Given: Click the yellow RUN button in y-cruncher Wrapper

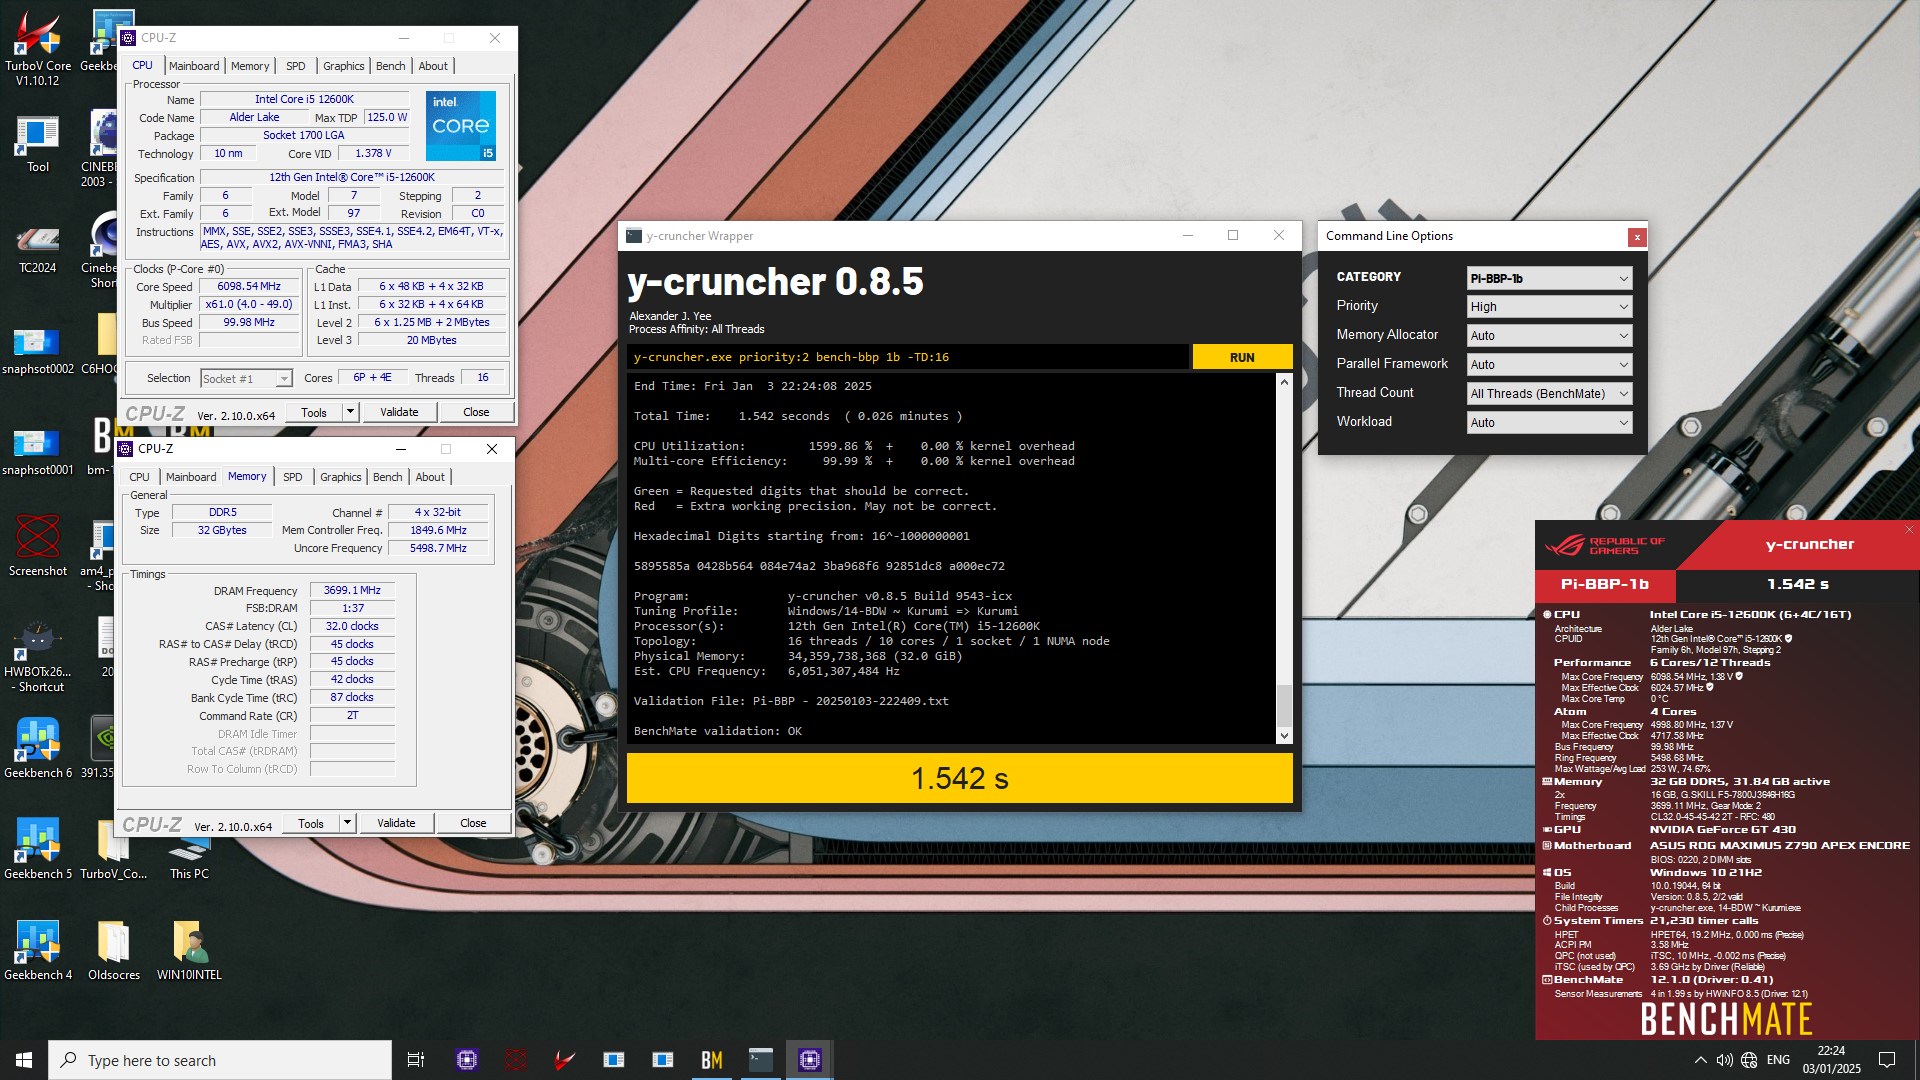Looking at the screenshot, I should (x=1242, y=358).
